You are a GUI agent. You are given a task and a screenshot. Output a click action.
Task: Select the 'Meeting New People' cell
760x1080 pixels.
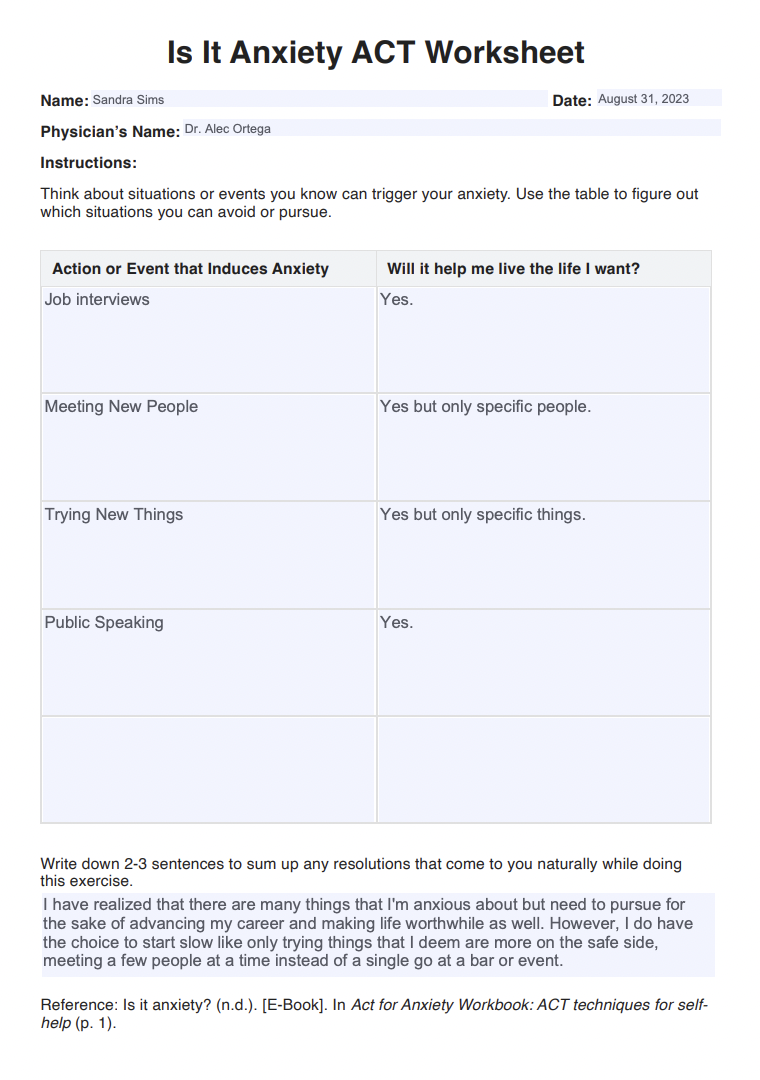208,446
